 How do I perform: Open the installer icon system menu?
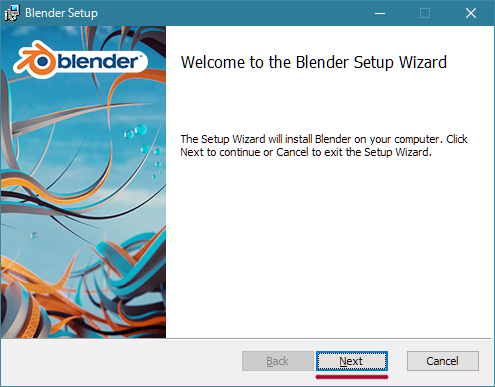[x=12, y=13]
